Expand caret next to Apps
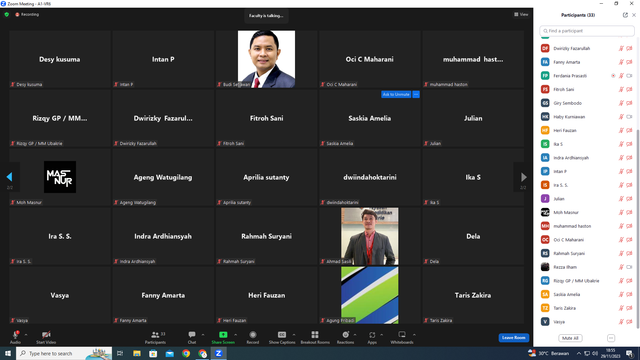This screenshot has width=640, height=360. 381,335
